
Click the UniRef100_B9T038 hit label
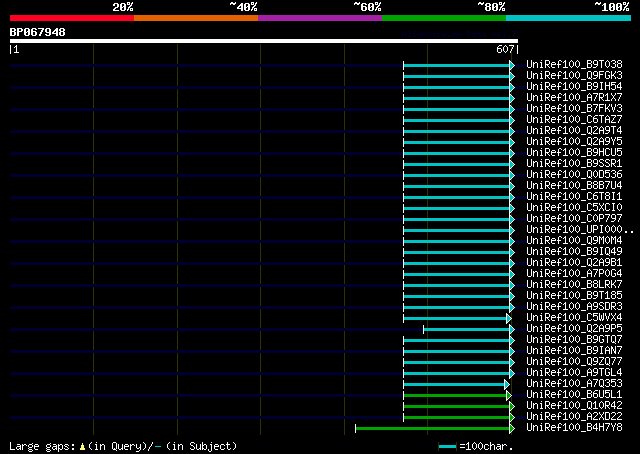click(574, 65)
